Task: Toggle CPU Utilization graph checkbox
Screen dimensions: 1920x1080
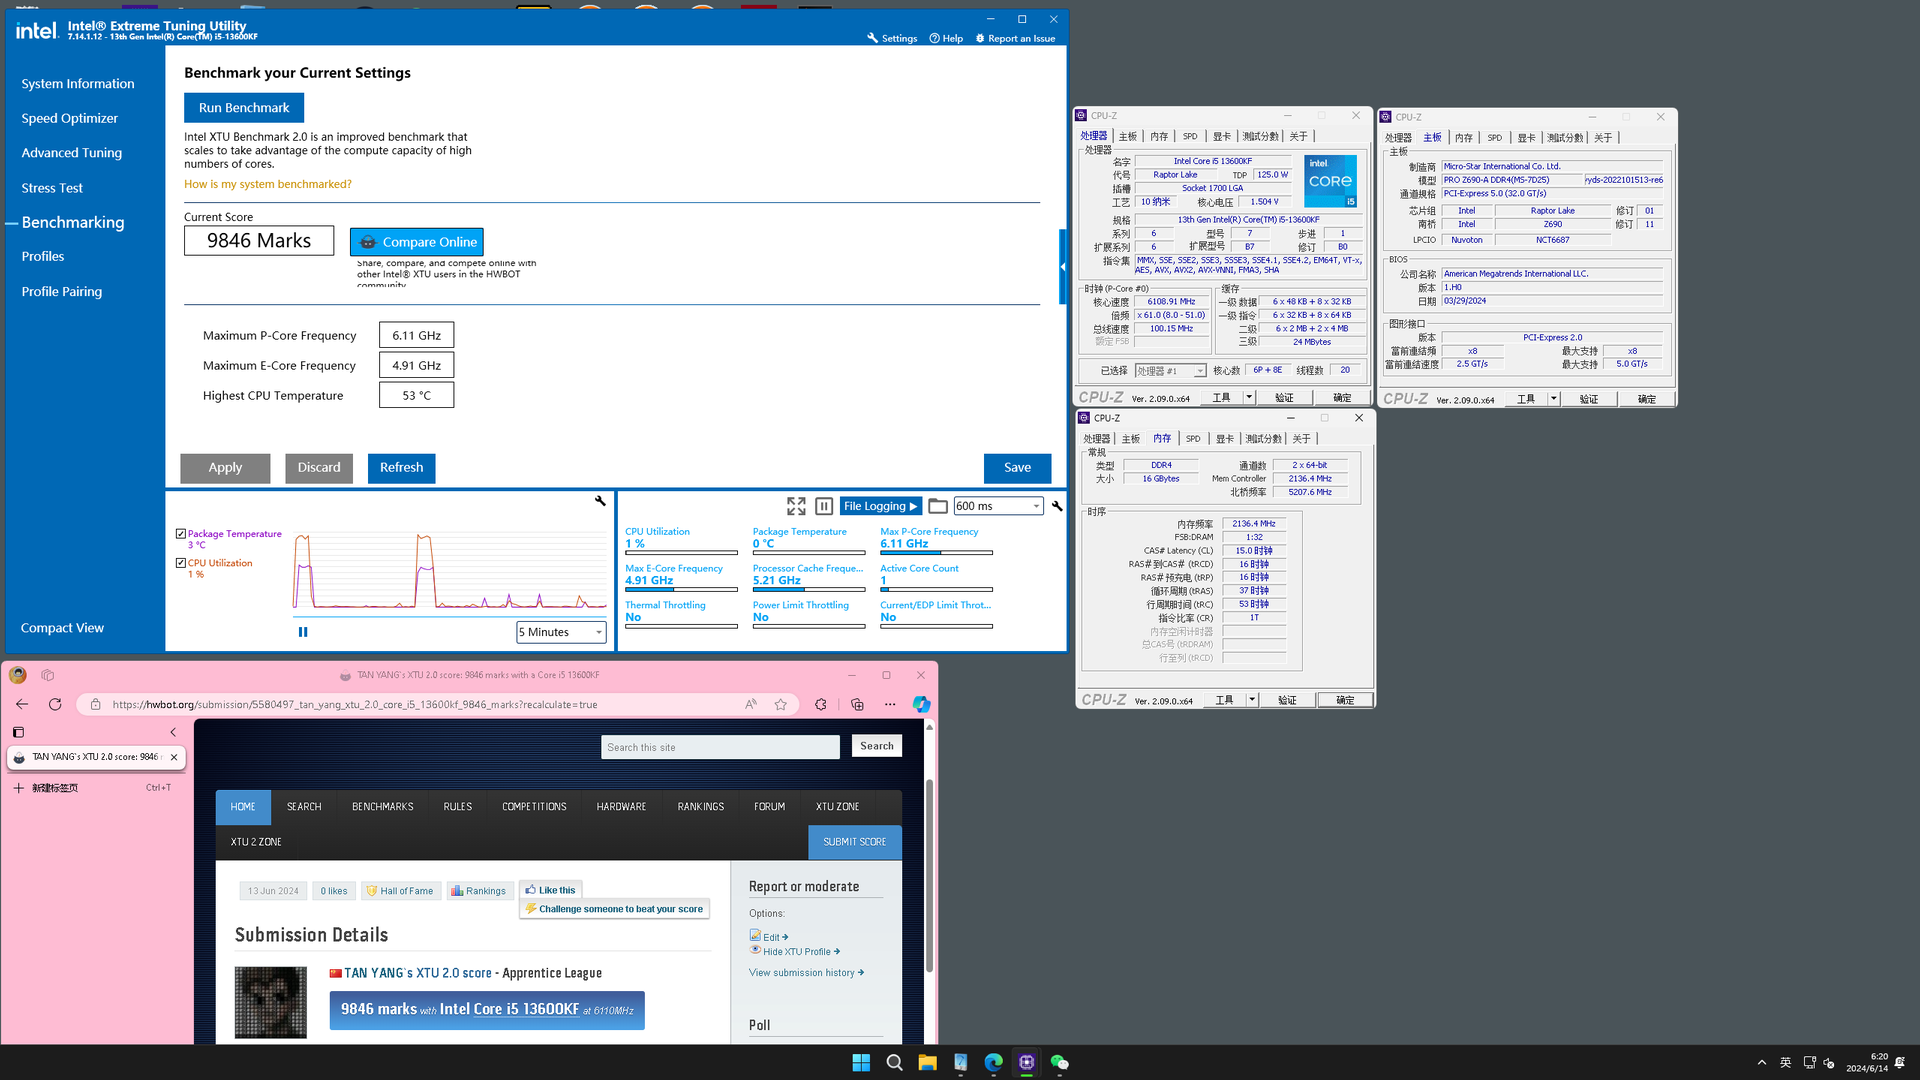Action: coord(180,563)
